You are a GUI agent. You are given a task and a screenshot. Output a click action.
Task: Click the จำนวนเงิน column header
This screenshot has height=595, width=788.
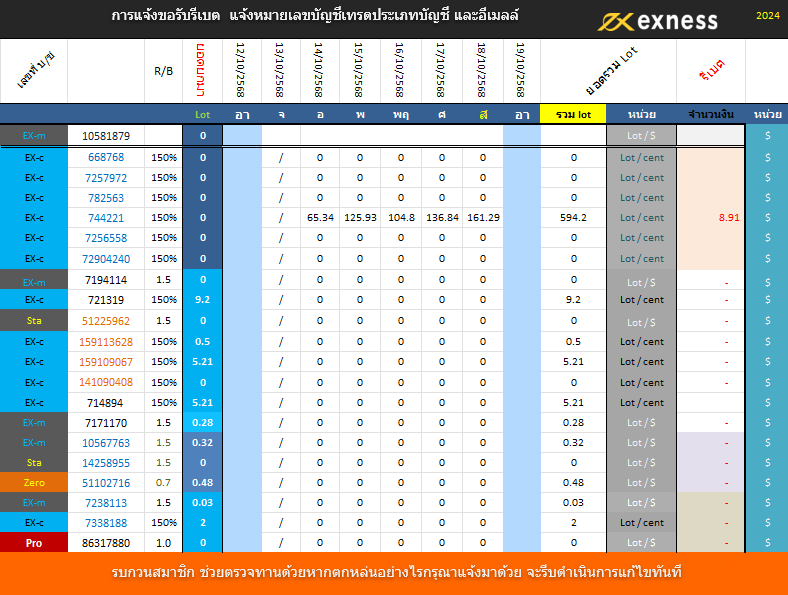tap(710, 114)
